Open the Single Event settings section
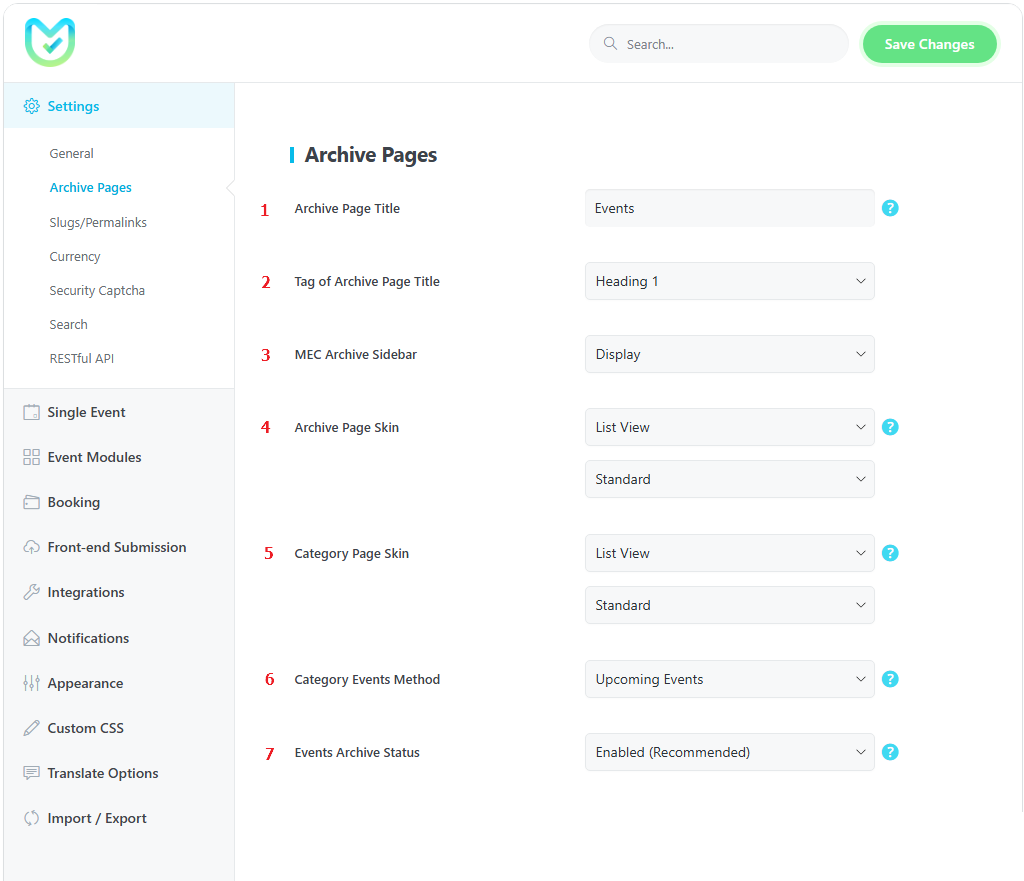This screenshot has width=1024, height=881. (x=86, y=412)
